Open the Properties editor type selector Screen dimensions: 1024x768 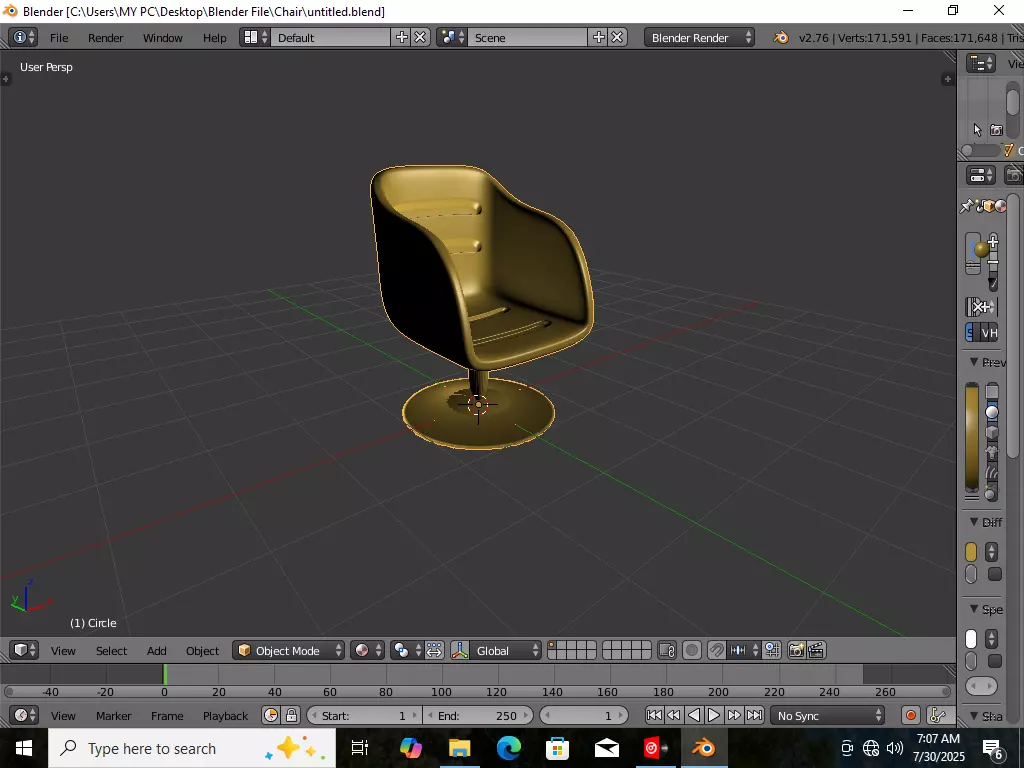[x=981, y=174]
